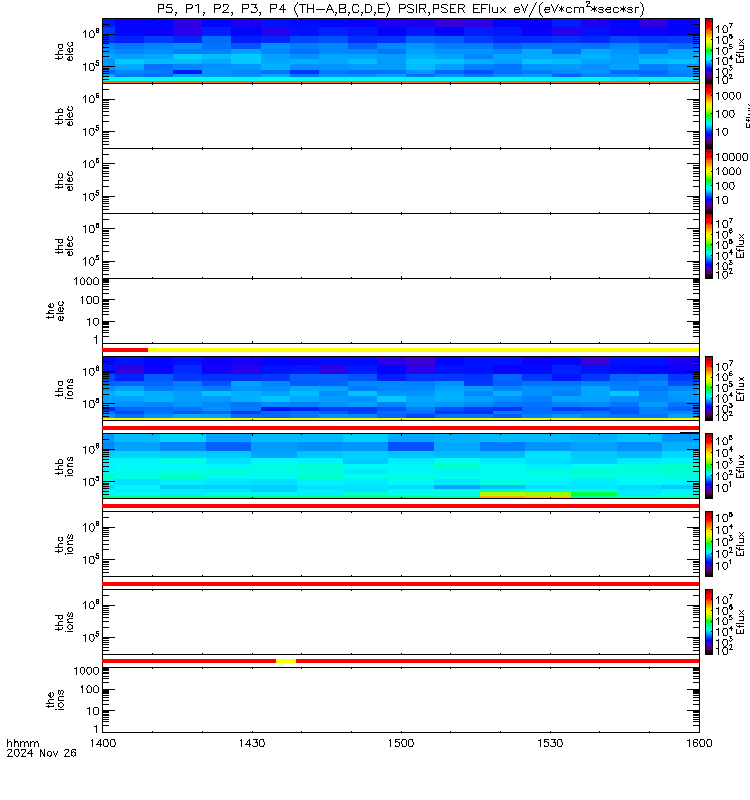Screen dimensions: 750x800
Task: Click the red bar below thb ions panel
Action: click(x=401, y=506)
